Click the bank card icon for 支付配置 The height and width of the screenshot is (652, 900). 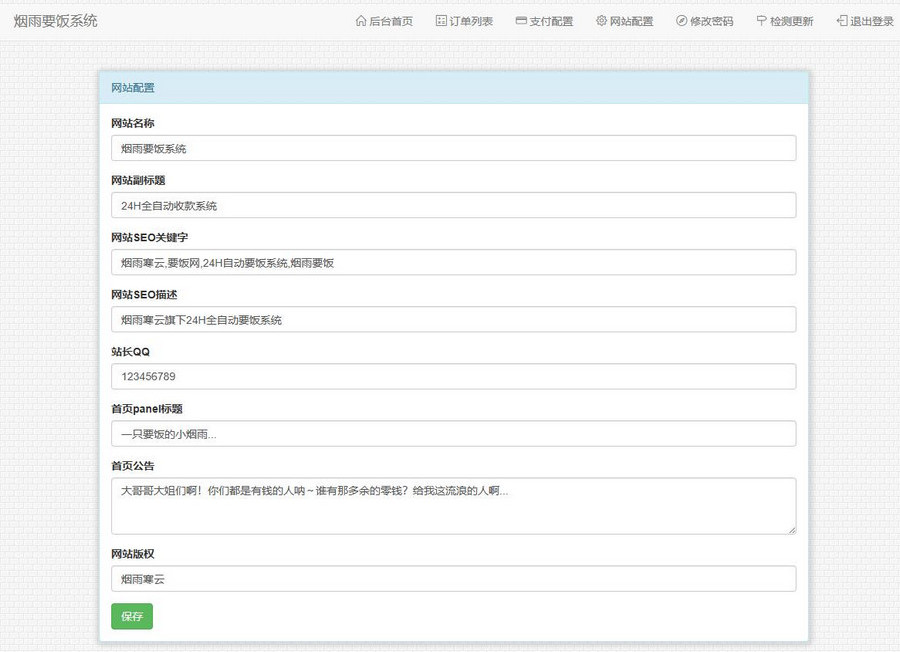click(520, 20)
